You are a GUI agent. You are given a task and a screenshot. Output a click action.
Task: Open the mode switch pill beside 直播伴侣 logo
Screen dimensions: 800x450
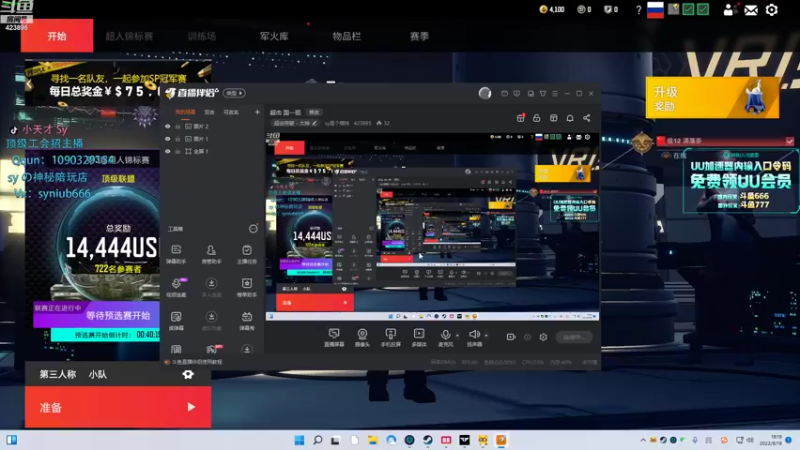[234, 93]
